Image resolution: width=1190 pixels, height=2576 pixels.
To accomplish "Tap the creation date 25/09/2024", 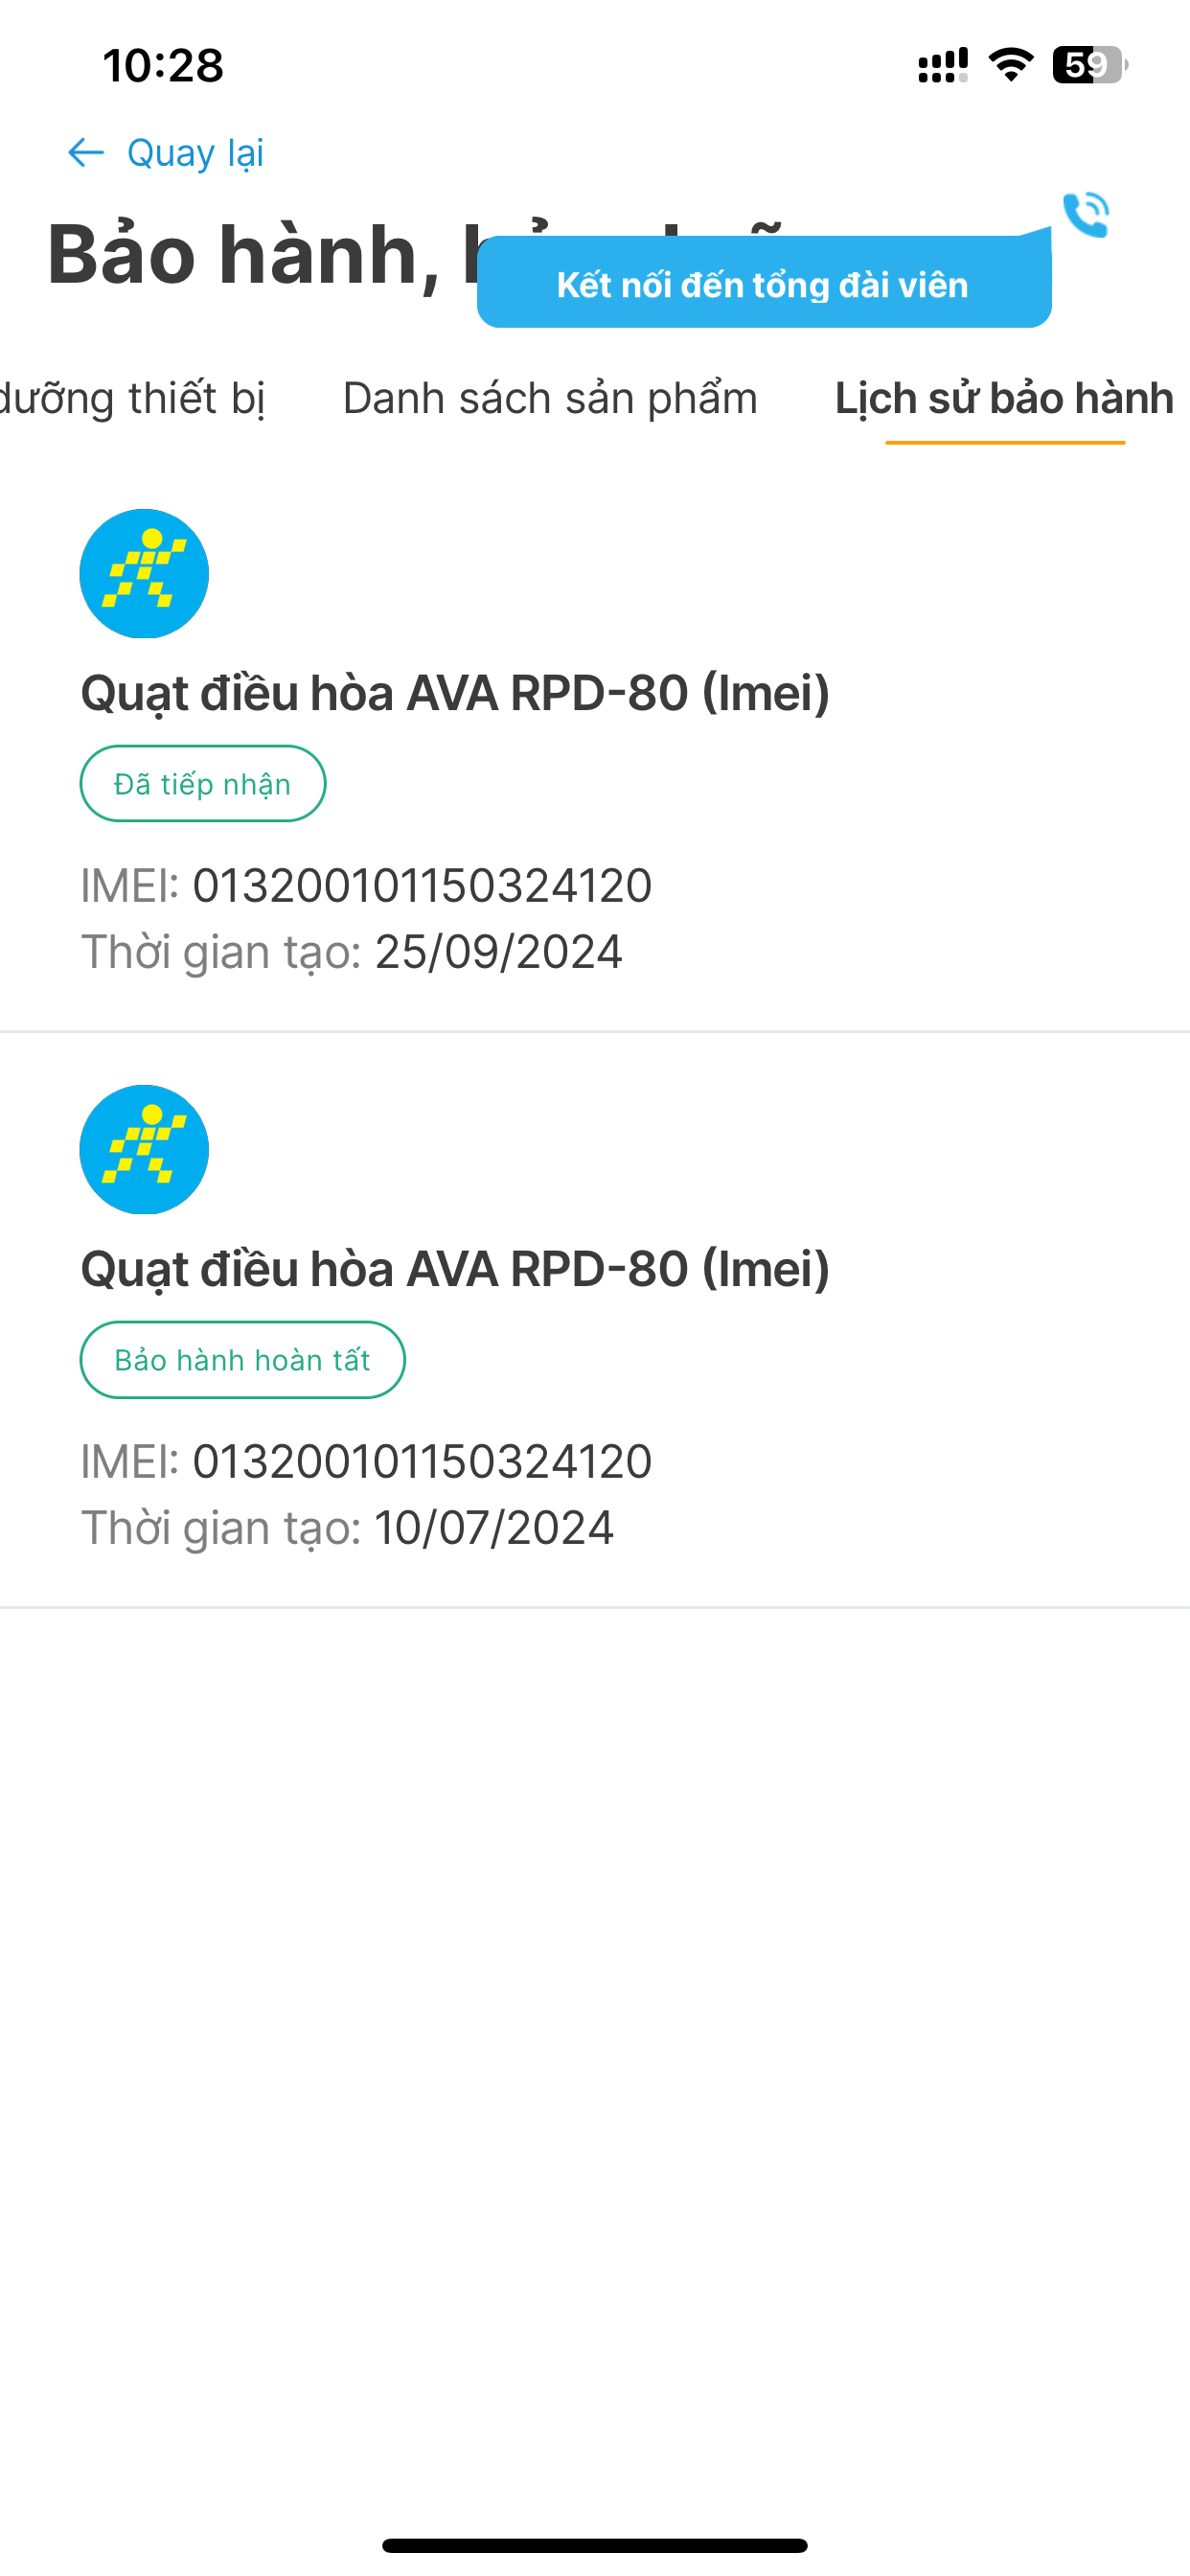I will 498,952.
